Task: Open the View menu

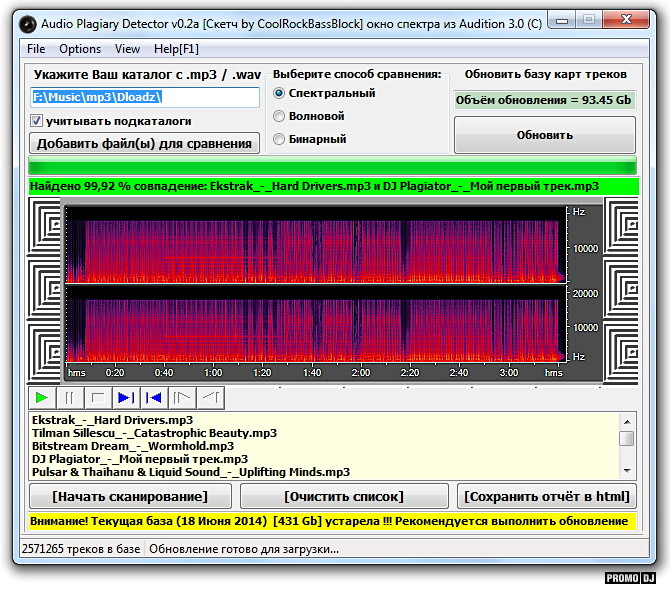Action: point(127,49)
